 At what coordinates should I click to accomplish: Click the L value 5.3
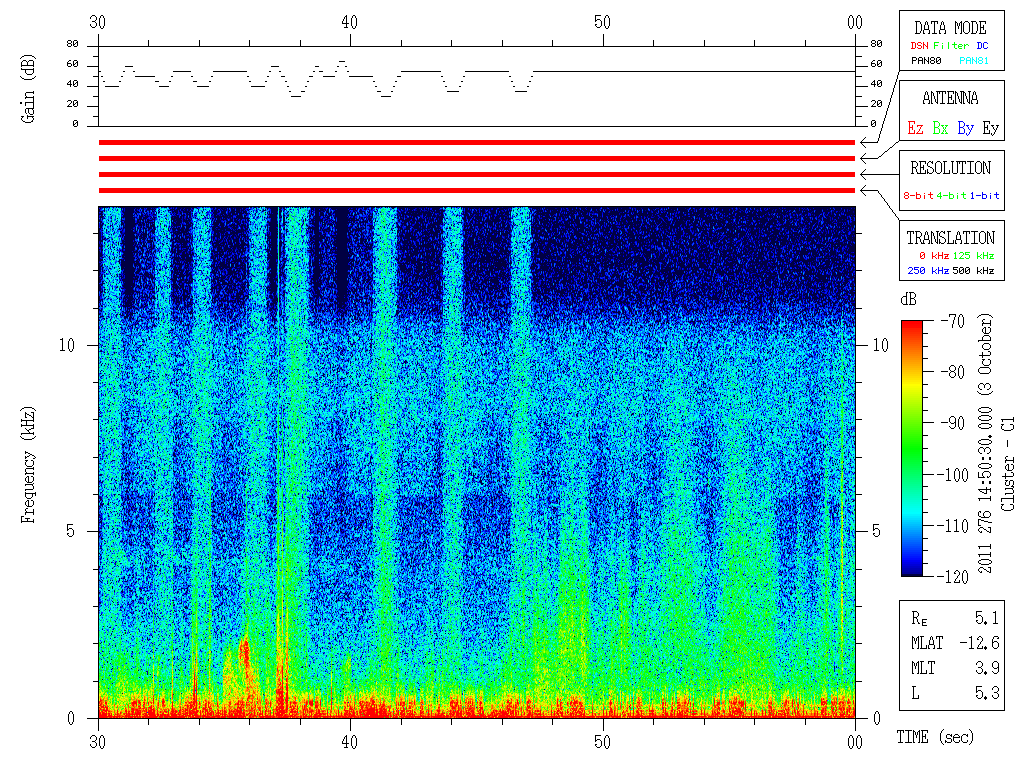pos(987,693)
